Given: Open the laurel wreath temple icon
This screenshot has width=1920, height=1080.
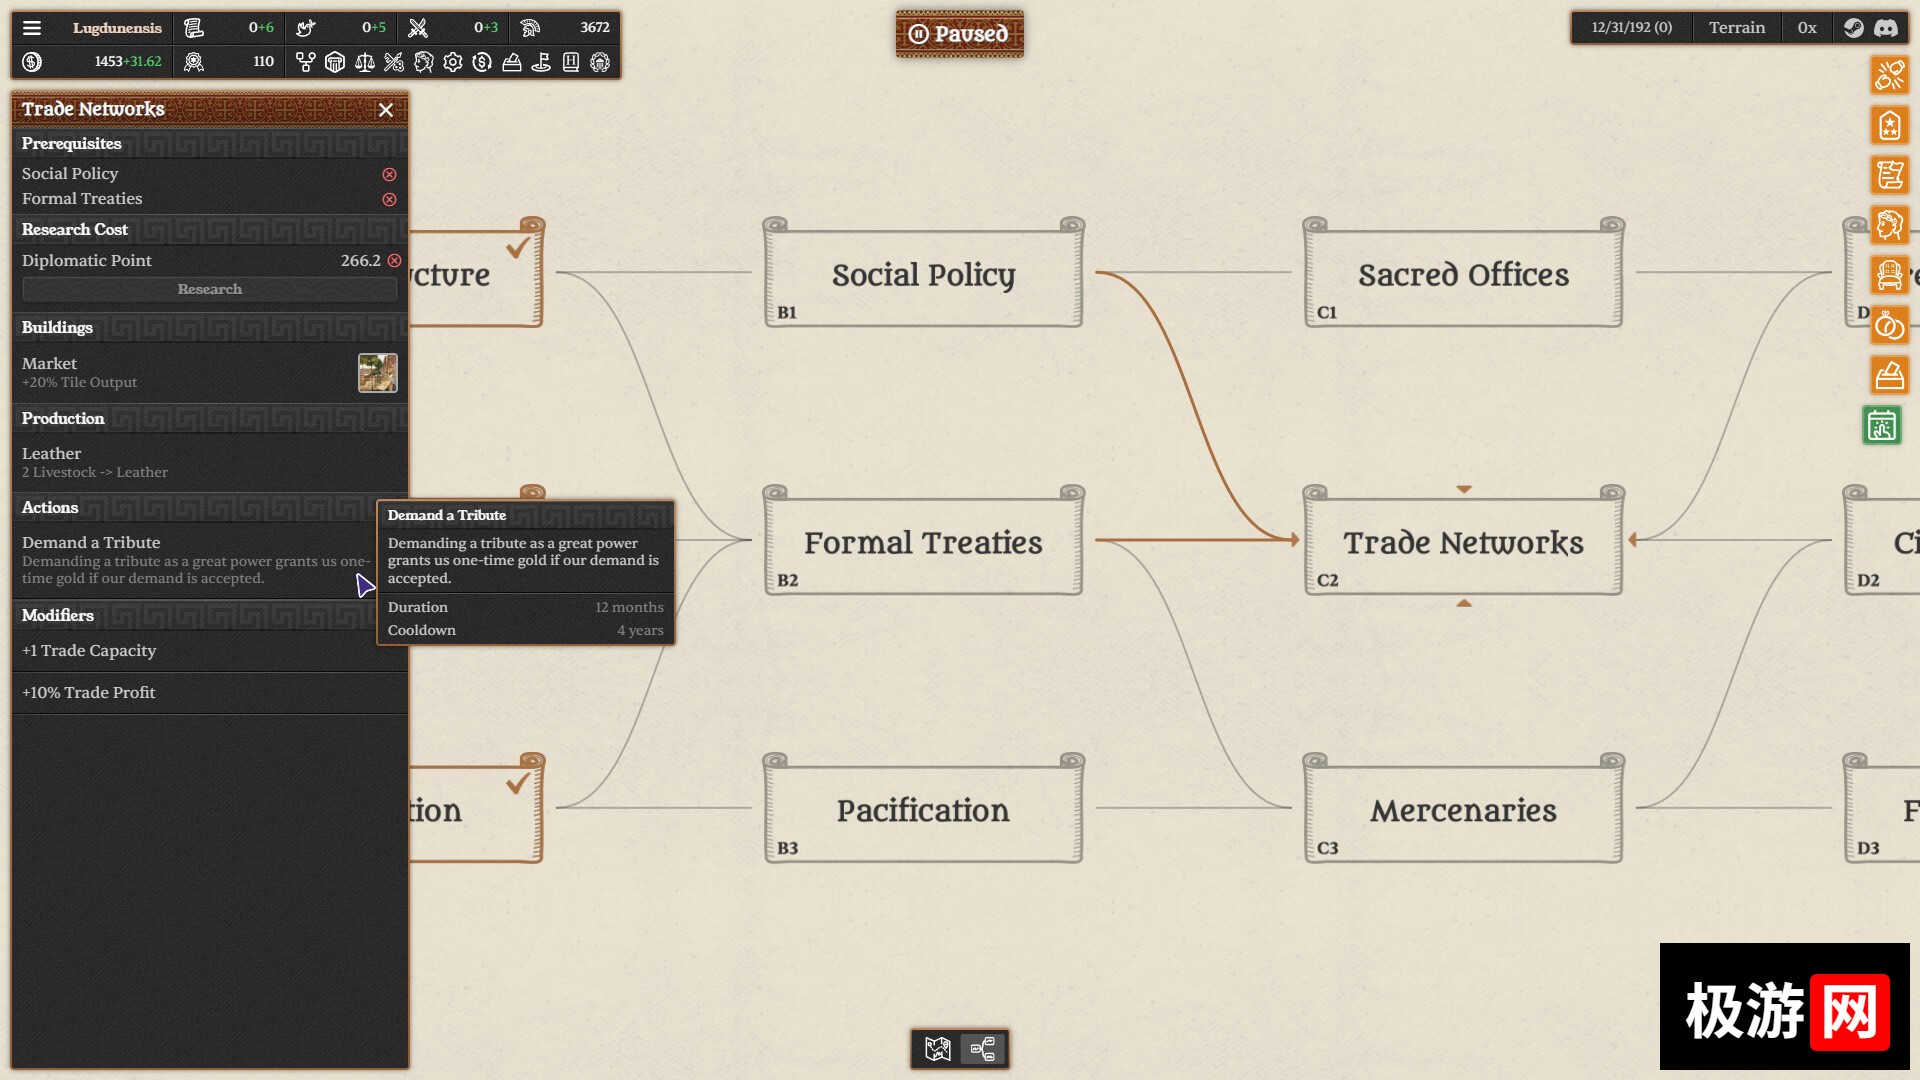Looking at the screenshot, I should (600, 62).
